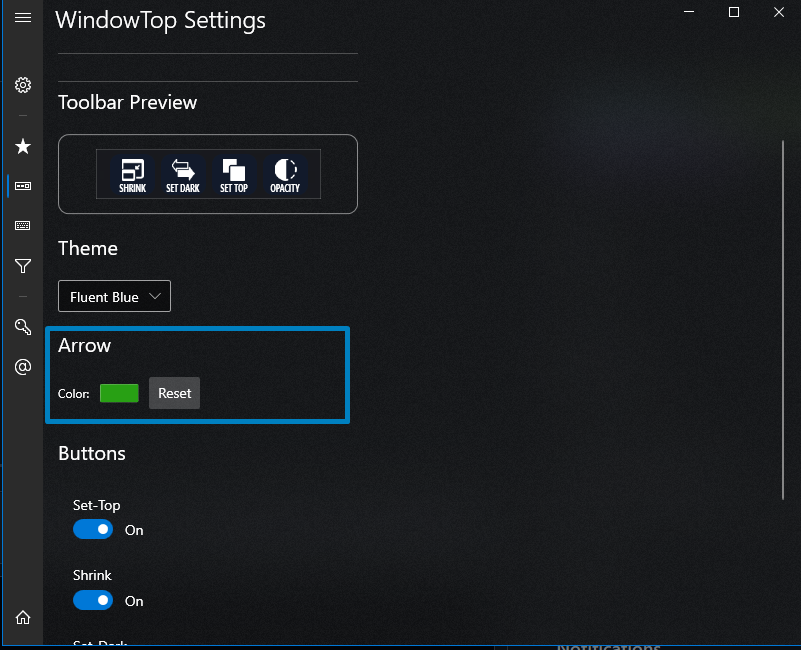Open the Settings gear in the sidebar
The width and height of the screenshot is (801, 650).
[x=23, y=85]
